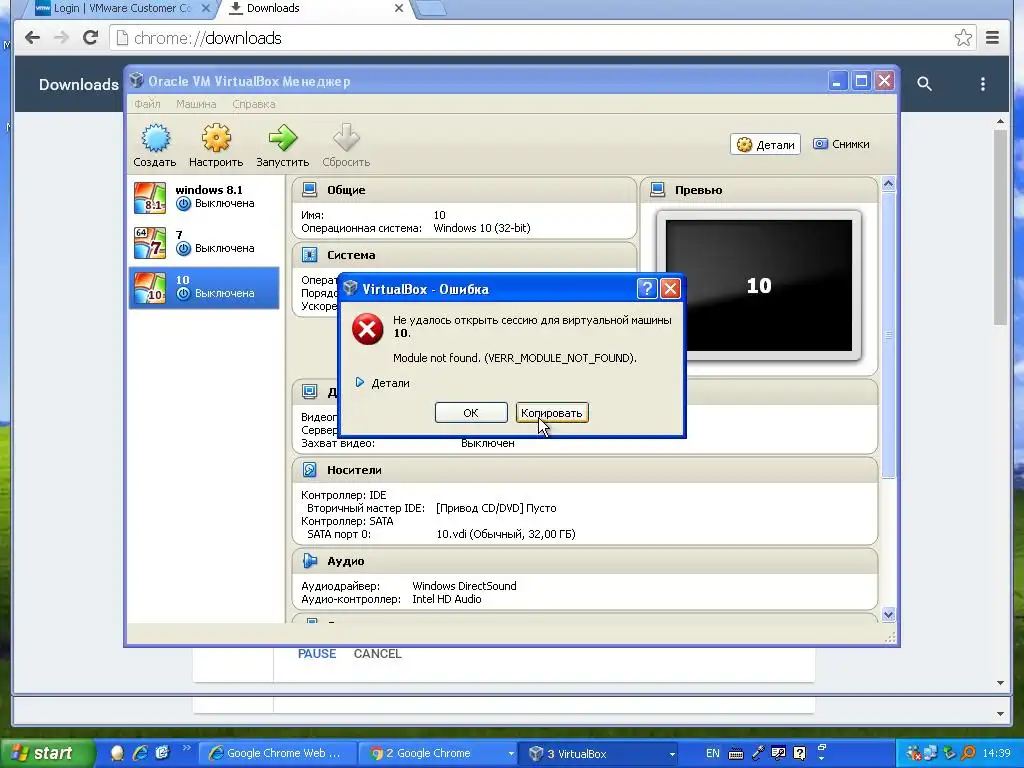The height and width of the screenshot is (768, 1024).
Task: Click details pane scrollbar down arrow
Action: click(888, 615)
